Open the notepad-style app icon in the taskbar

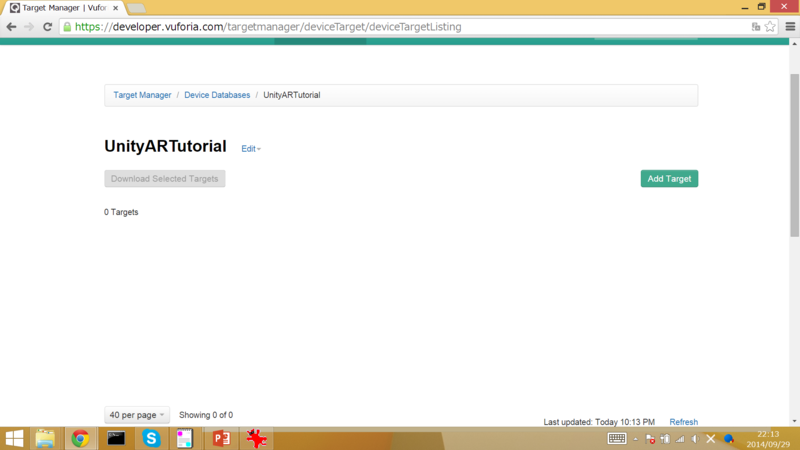[x=185, y=438]
